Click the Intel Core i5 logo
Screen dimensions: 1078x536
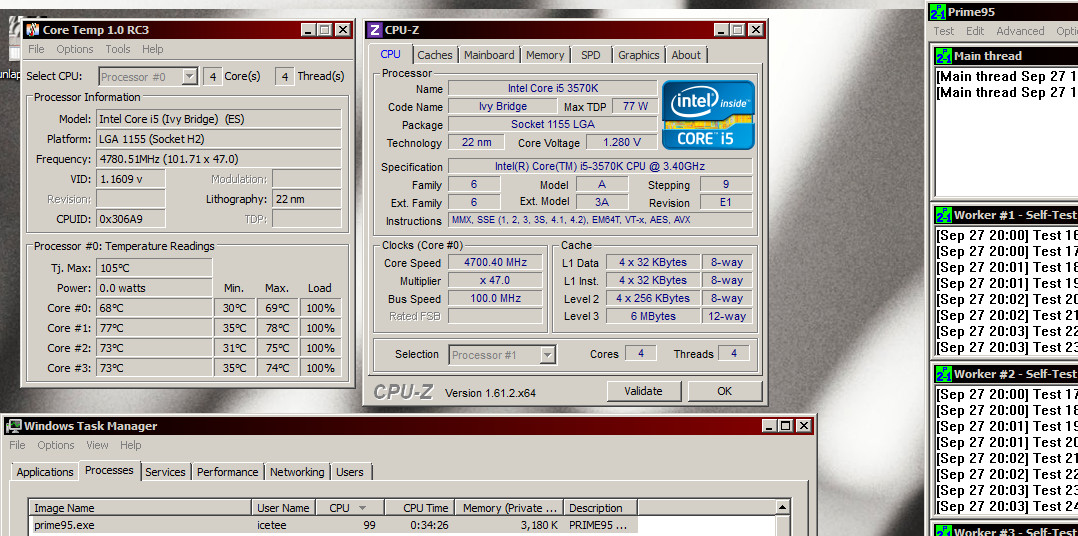click(708, 115)
